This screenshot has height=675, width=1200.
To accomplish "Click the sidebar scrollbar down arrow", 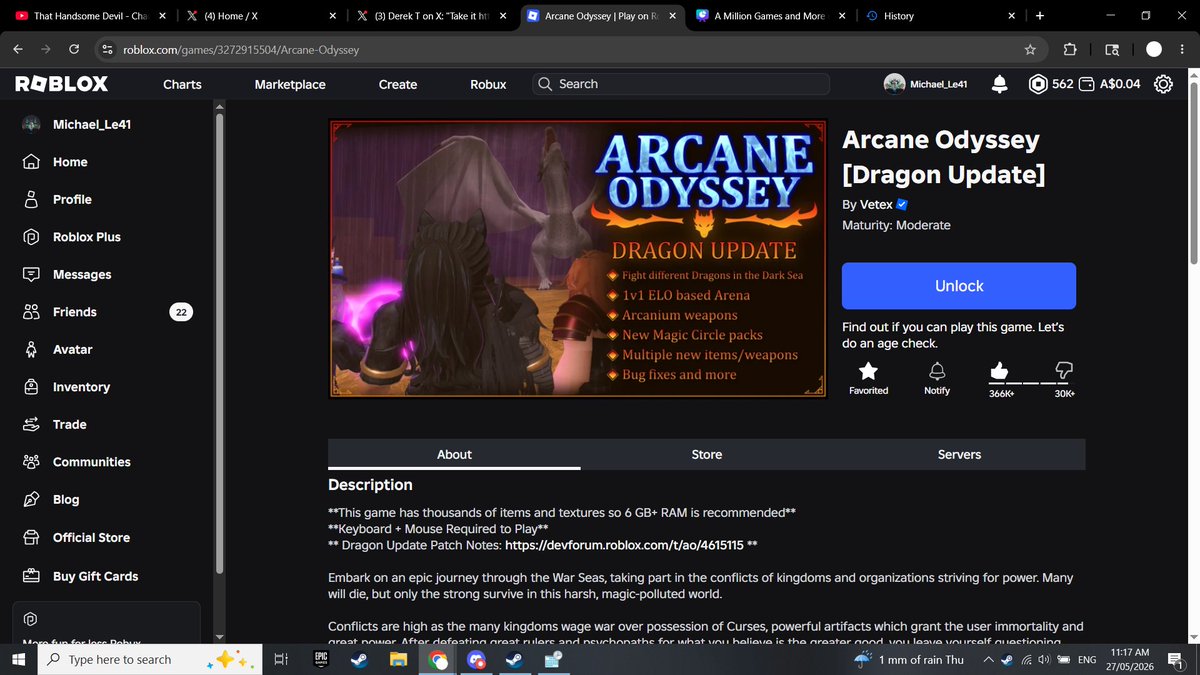I will click(219, 636).
